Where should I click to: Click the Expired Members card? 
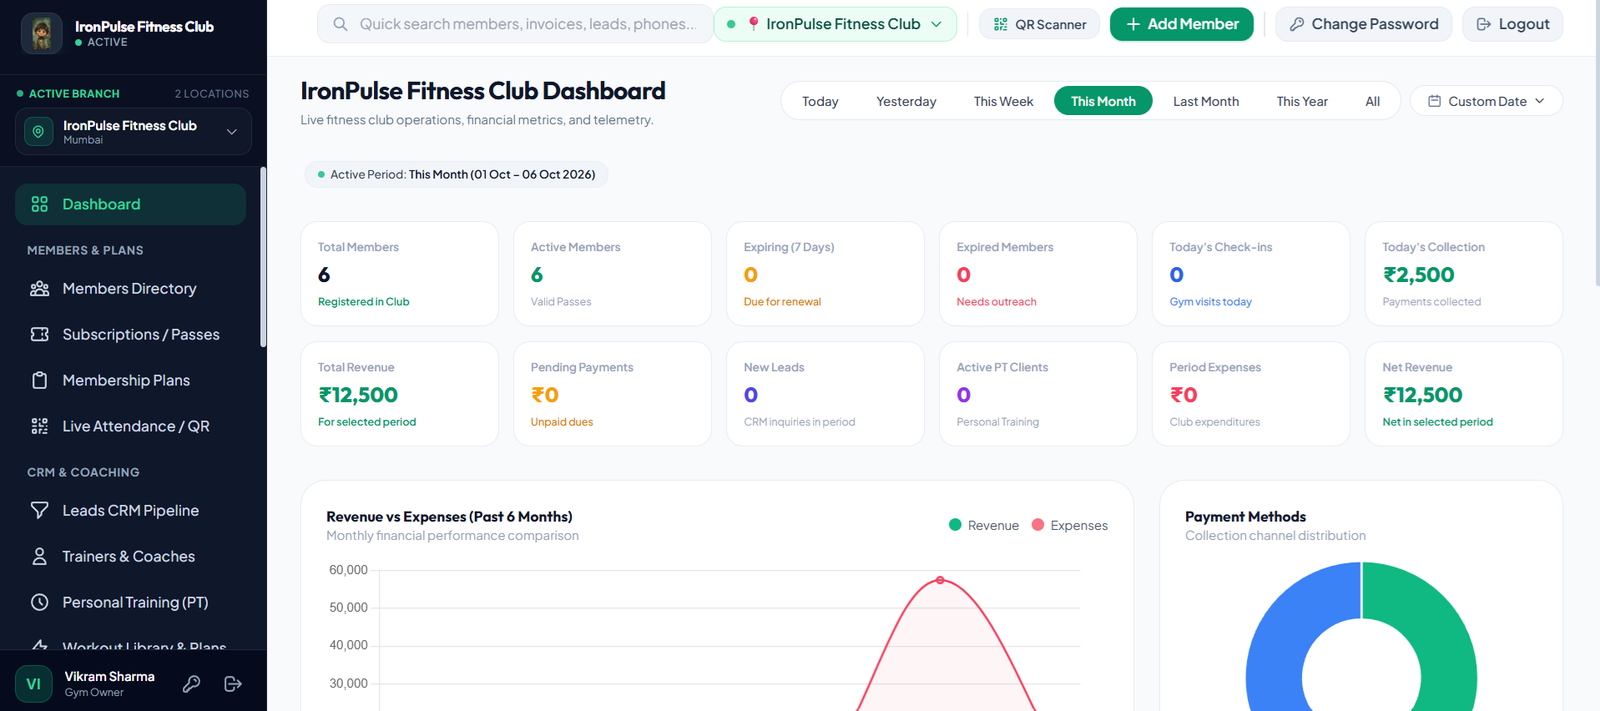(x=1038, y=273)
